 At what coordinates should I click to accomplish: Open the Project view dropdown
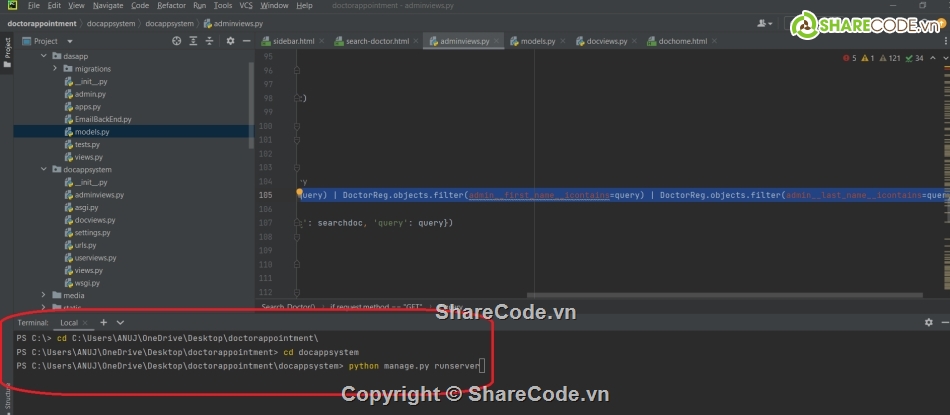(x=70, y=41)
